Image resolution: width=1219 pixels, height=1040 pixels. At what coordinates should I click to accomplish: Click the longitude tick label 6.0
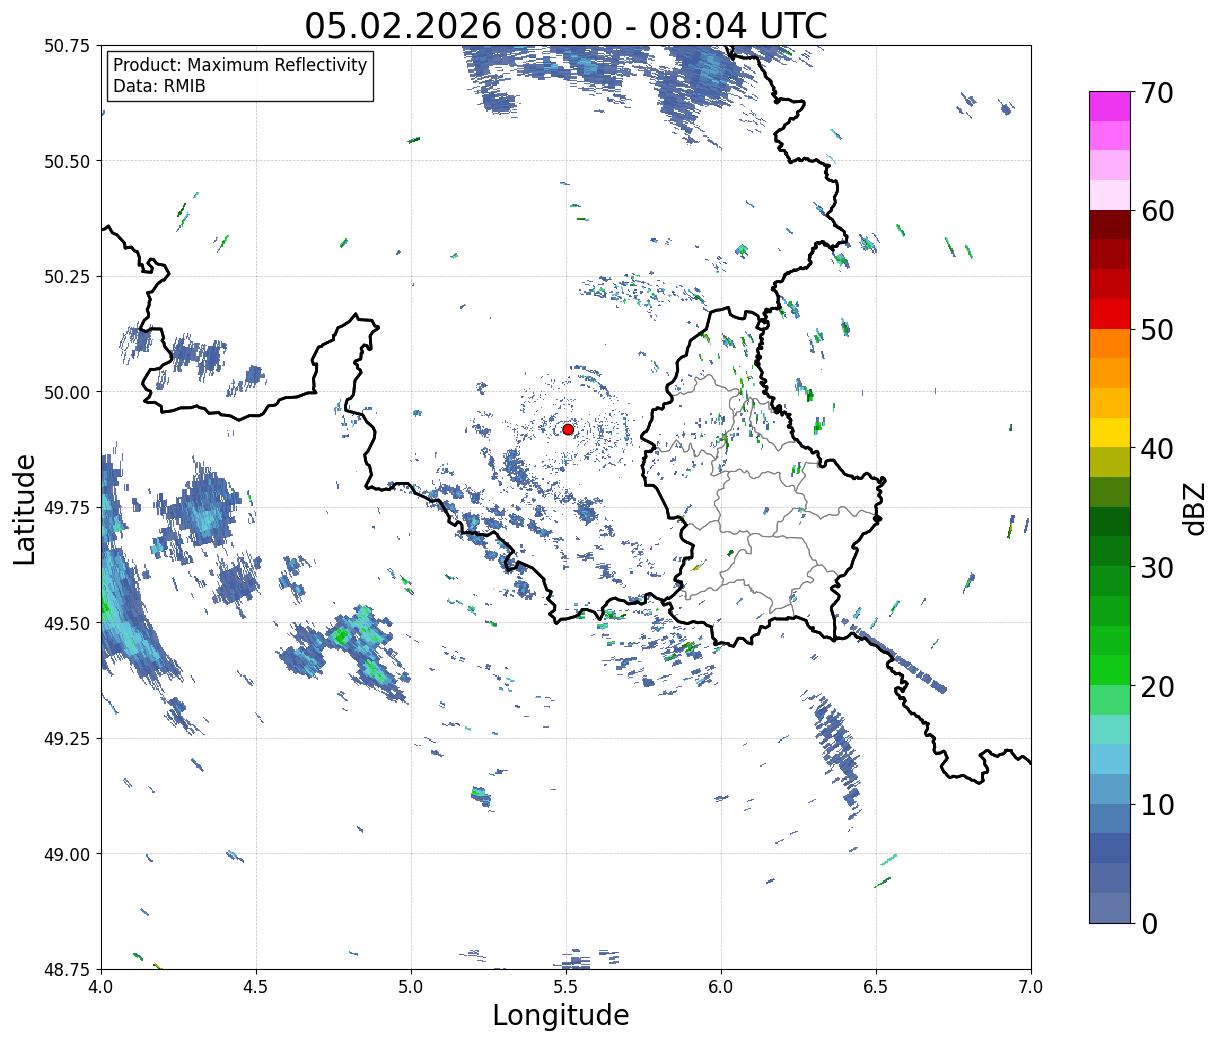[721, 986]
